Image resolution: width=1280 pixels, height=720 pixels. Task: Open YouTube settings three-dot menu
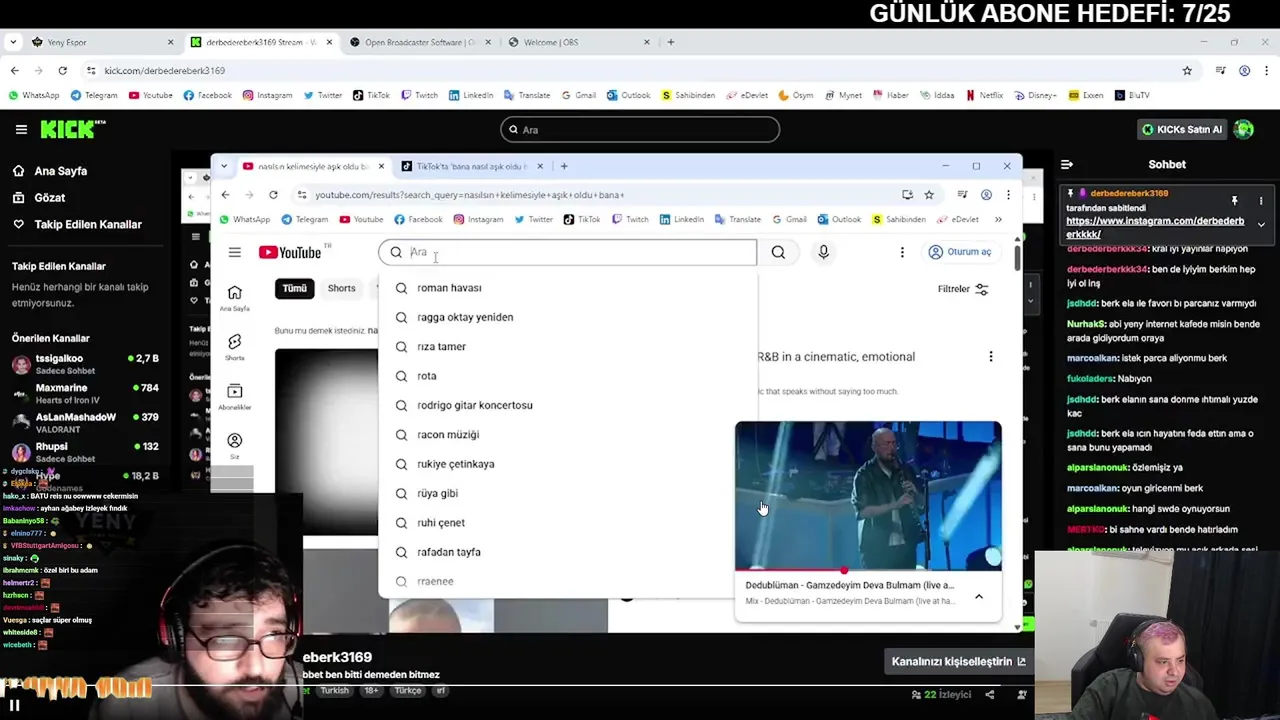coord(902,252)
